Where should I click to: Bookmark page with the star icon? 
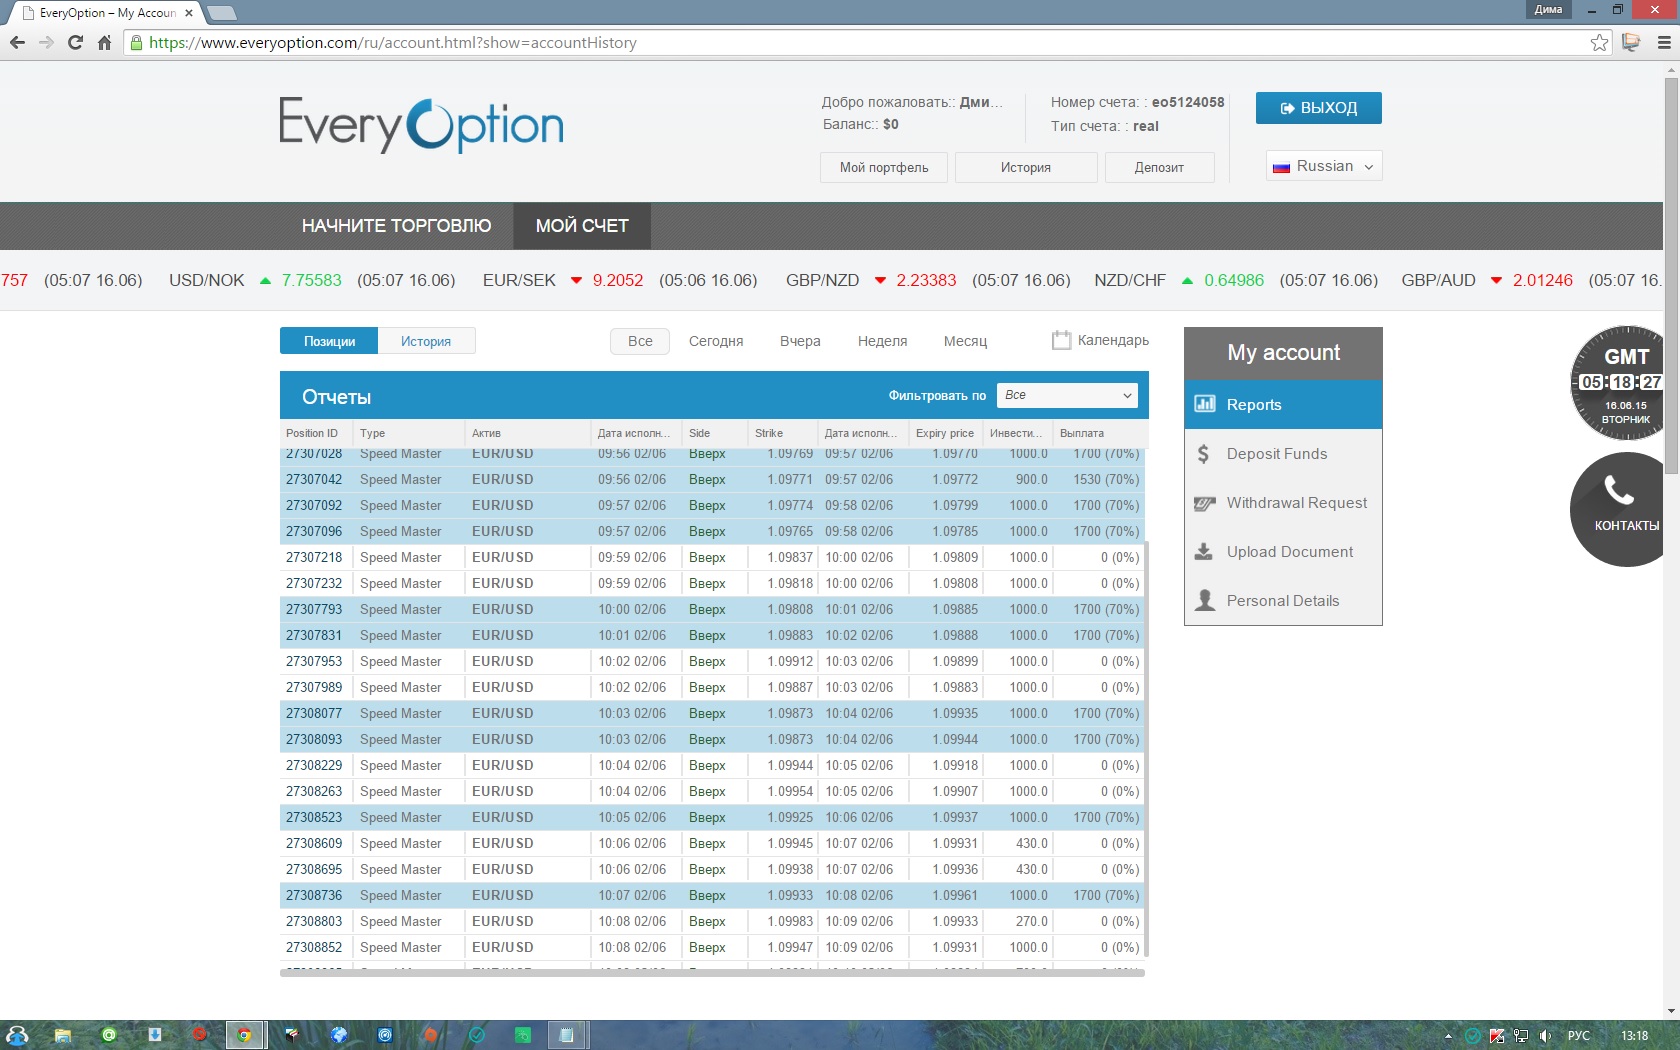pos(1599,43)
